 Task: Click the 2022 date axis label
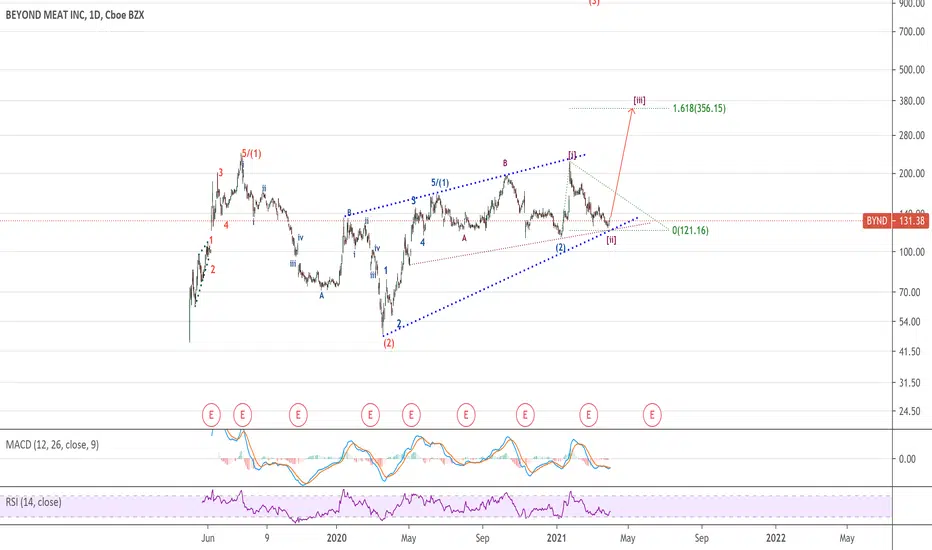click(x=776, y=538)
